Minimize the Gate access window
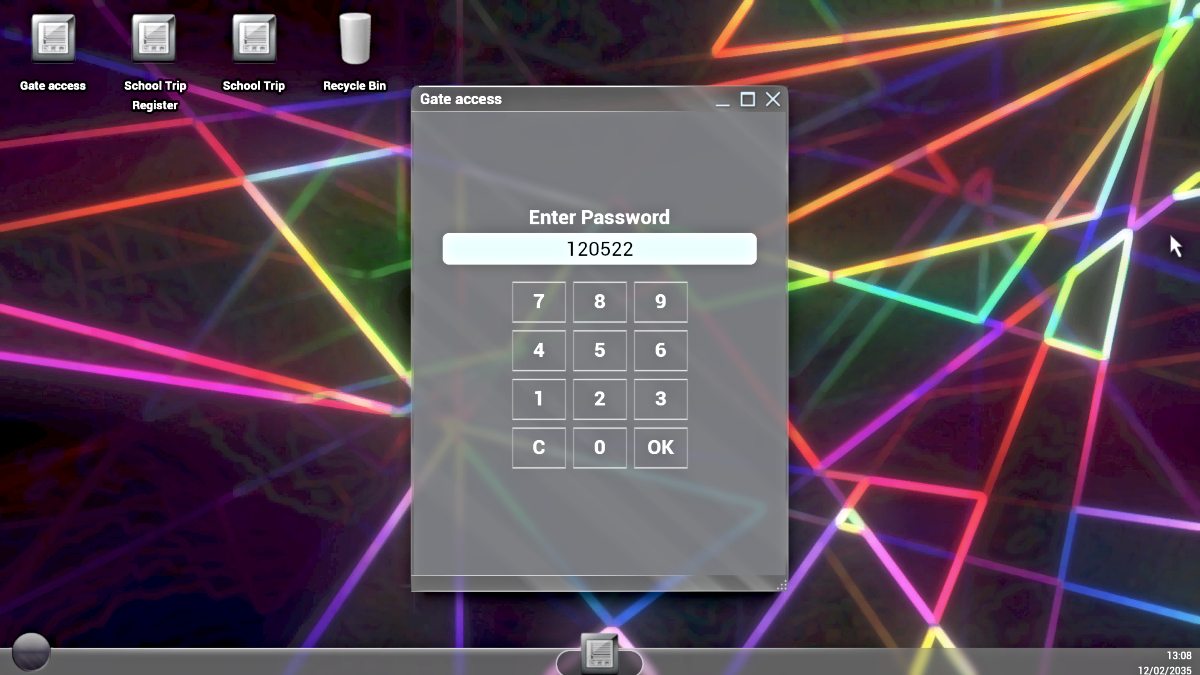 (x=722, y=99)
